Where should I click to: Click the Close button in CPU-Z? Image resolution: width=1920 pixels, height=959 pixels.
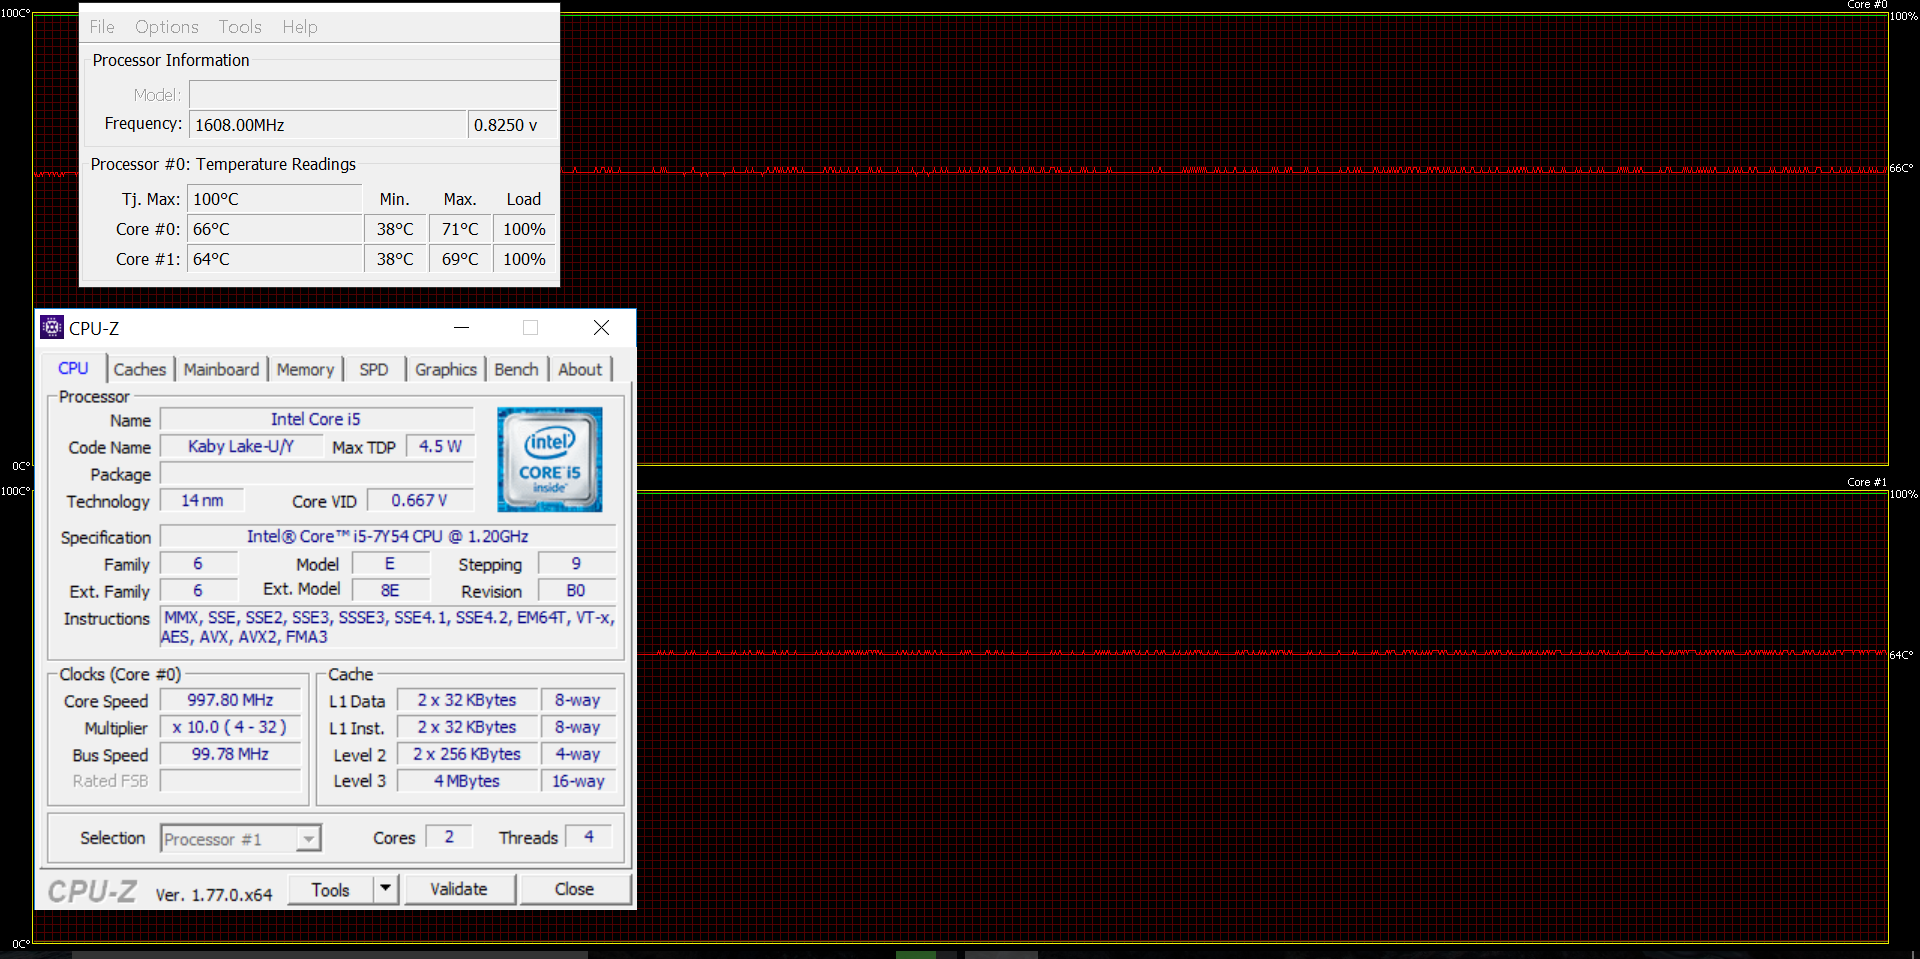click(x=574, y=889)
